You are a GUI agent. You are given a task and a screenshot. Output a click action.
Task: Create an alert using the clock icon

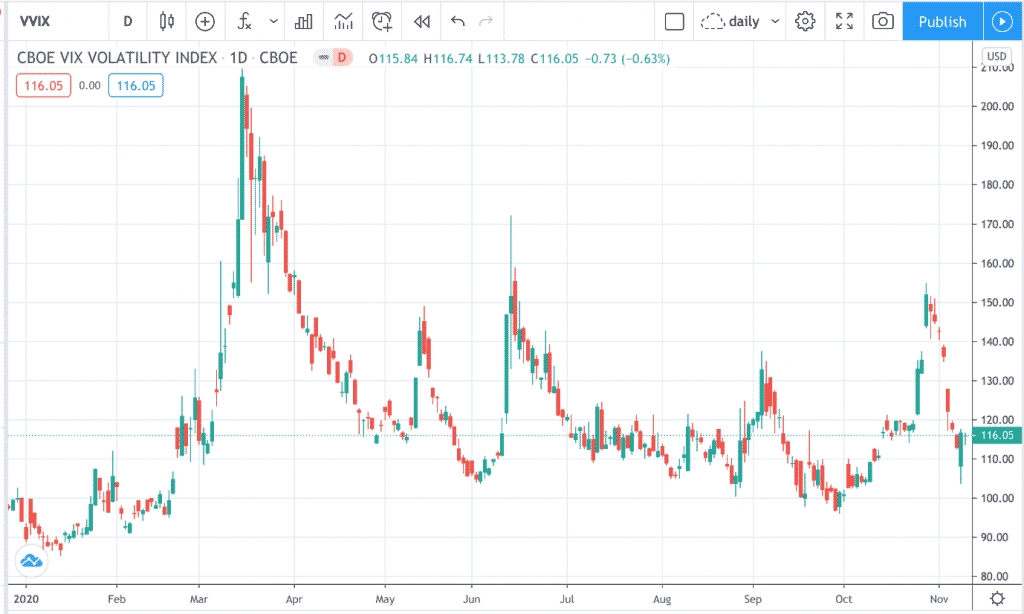381,21
